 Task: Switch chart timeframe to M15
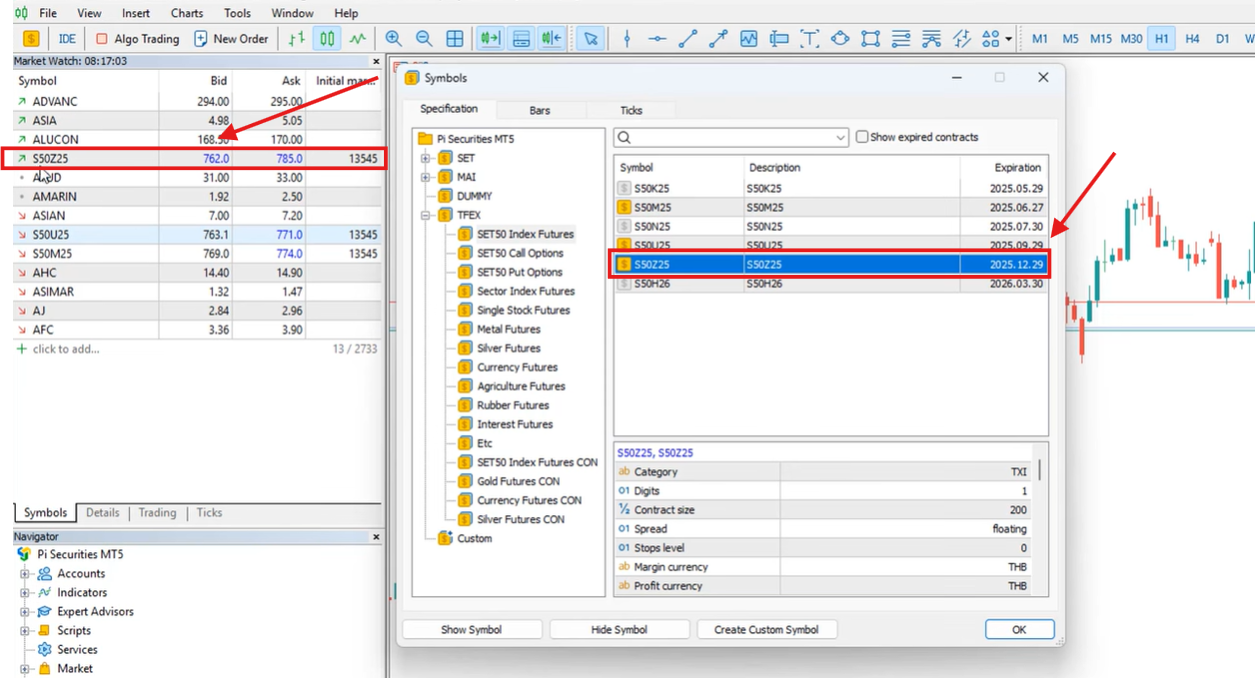1101,39
